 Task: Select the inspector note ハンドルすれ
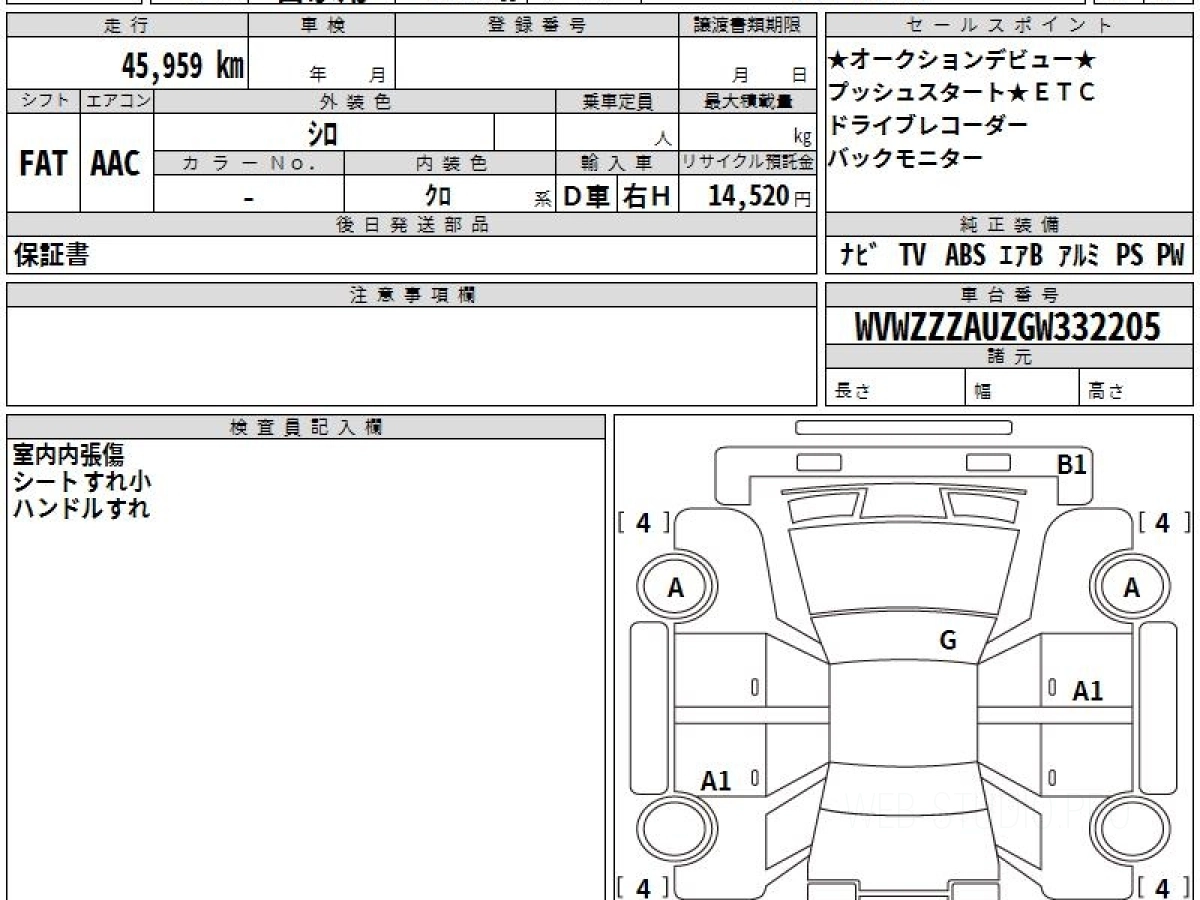[81, 508]
